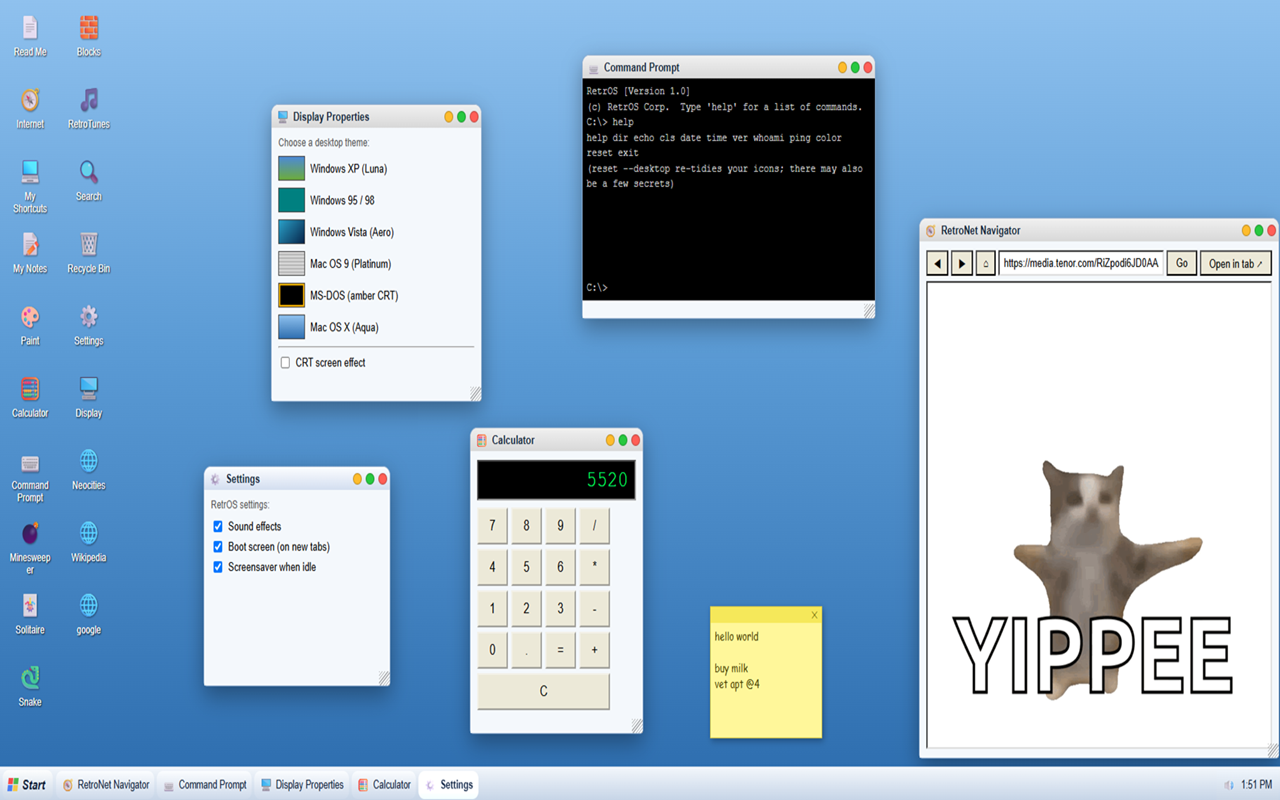Open the google desktop icon
Image resolution: width=1280 pixels, height=800 pixels.
point(89,613)
